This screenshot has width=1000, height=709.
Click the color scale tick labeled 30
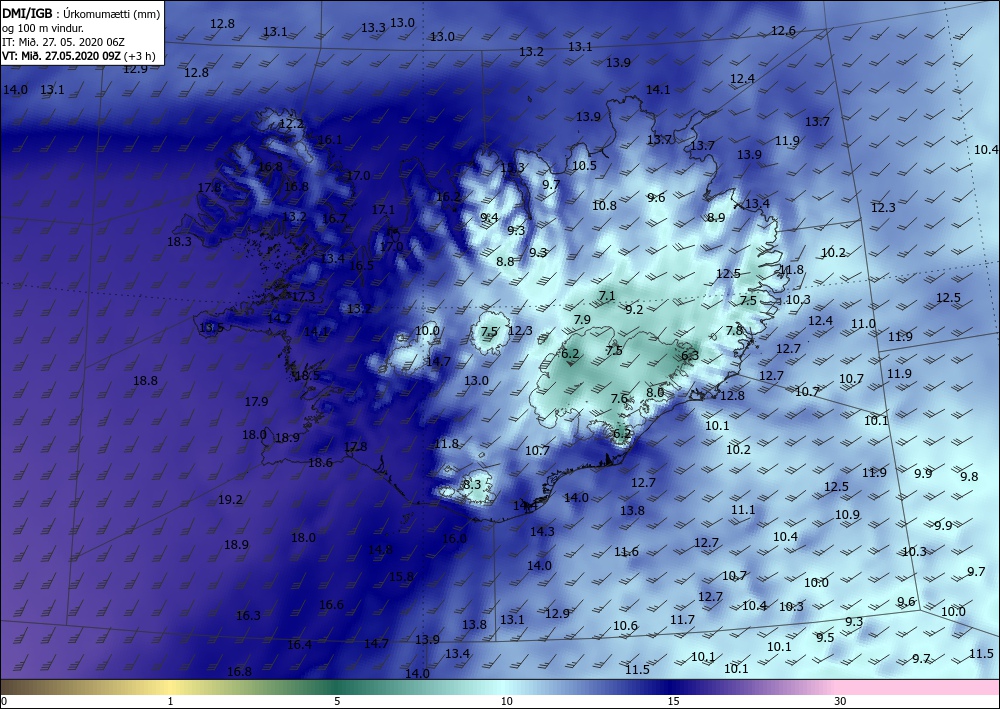coord(840,701)
